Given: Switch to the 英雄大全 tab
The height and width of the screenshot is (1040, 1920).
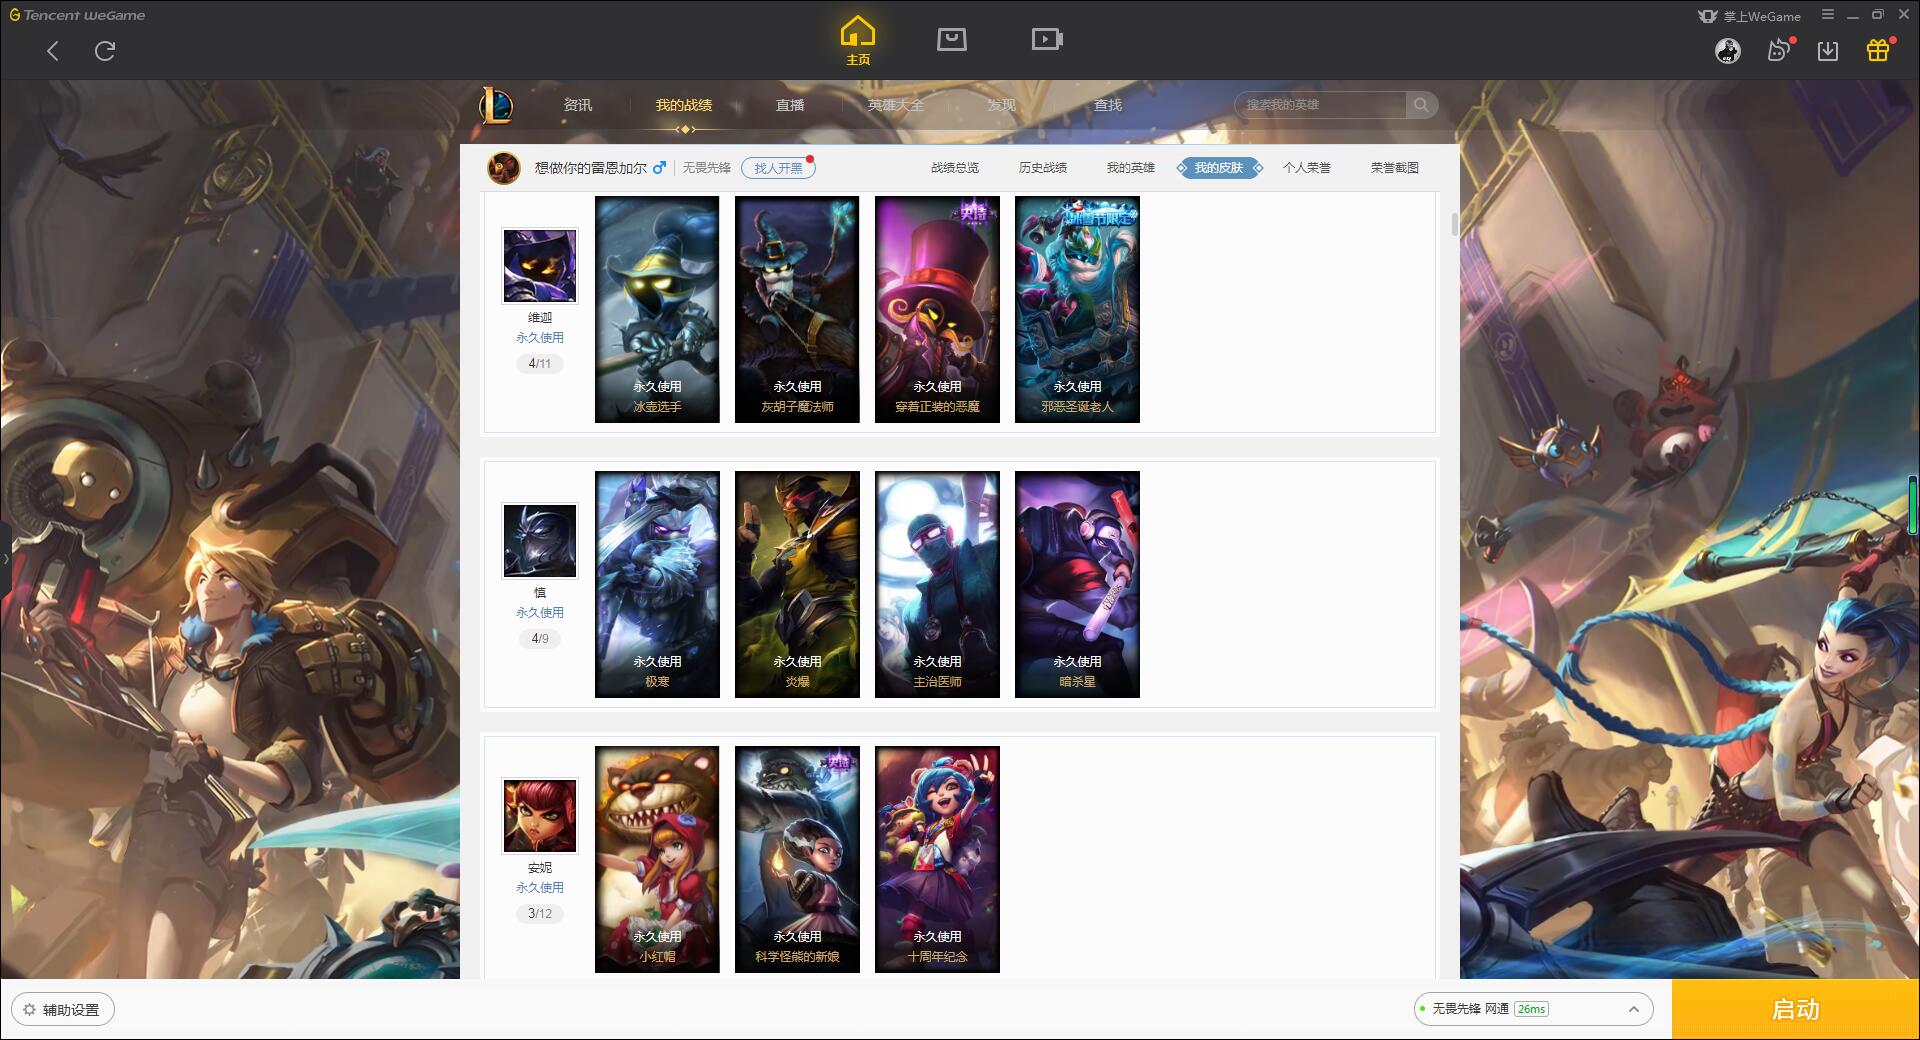Looking at the screenshot, I should pos(896,105).
